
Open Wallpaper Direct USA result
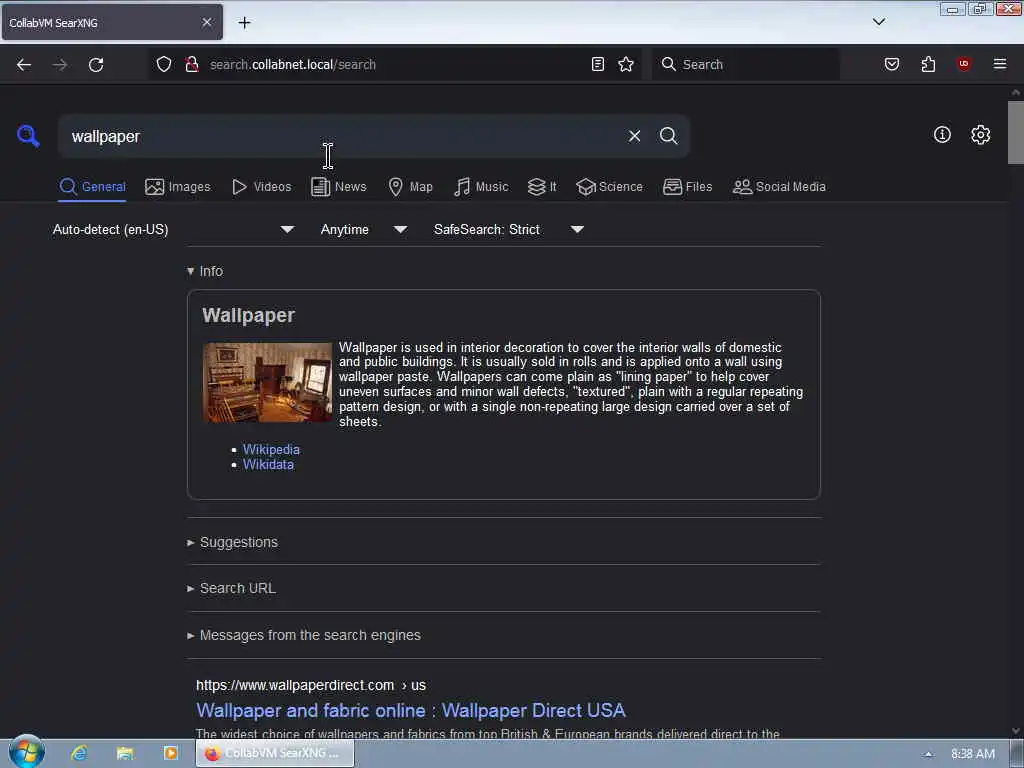(x=411, y=710)
